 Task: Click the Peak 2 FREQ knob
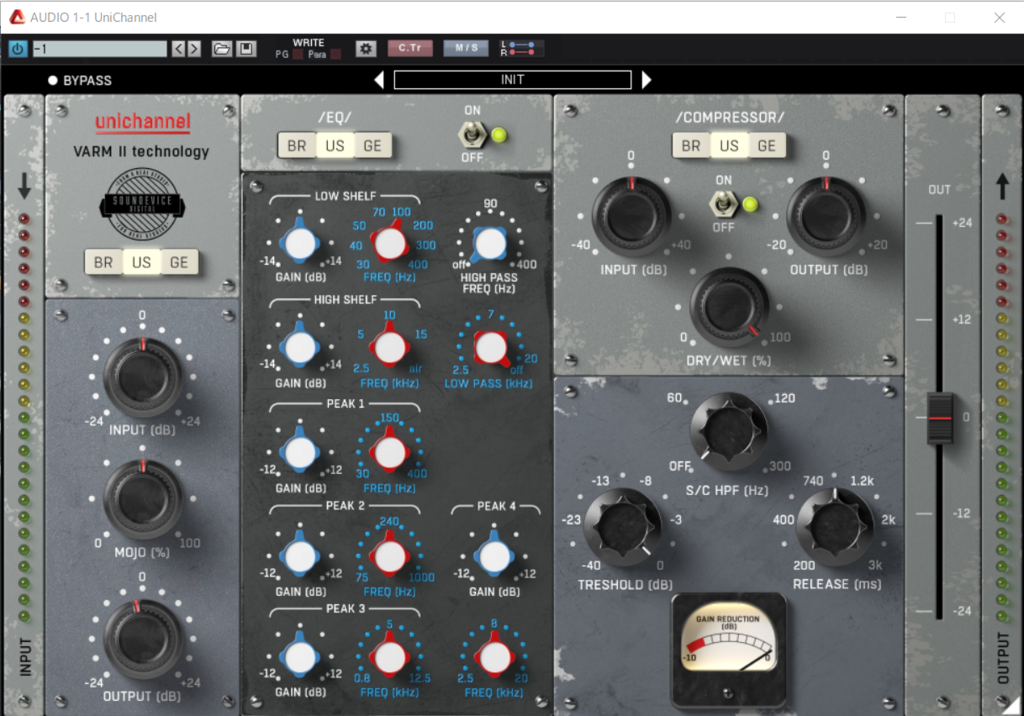point(390,556)
